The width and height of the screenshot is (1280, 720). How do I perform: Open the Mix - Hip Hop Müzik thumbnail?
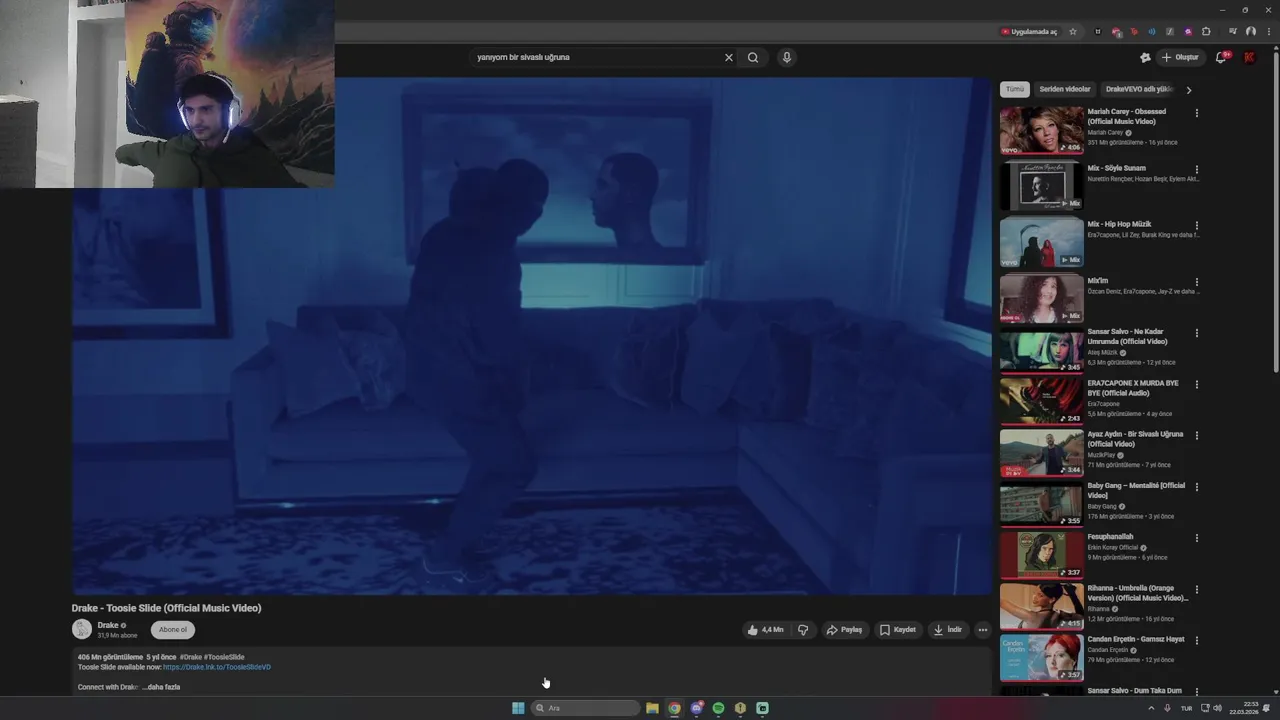coord(1041,242)
